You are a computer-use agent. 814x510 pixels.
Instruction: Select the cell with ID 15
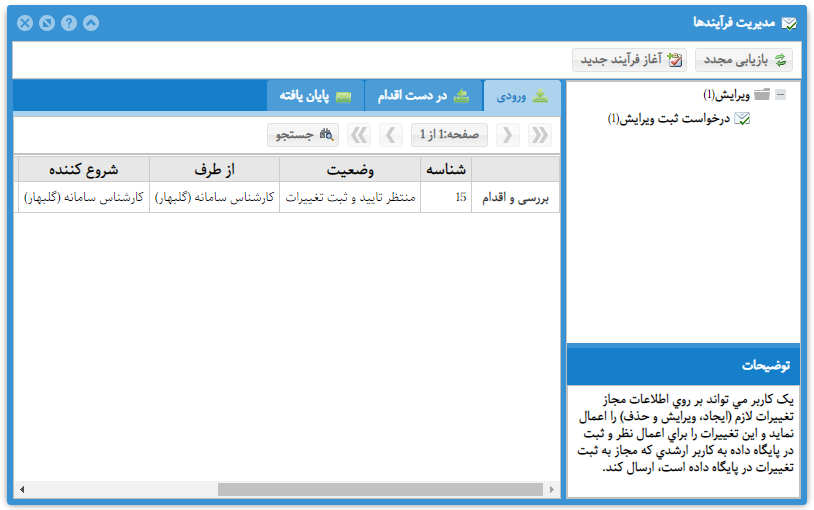coord(446,197)
